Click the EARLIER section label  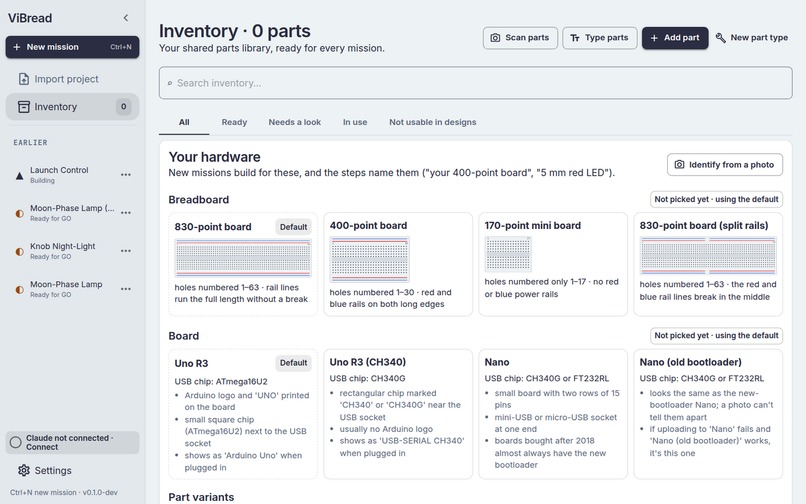(x=30, y=142)
